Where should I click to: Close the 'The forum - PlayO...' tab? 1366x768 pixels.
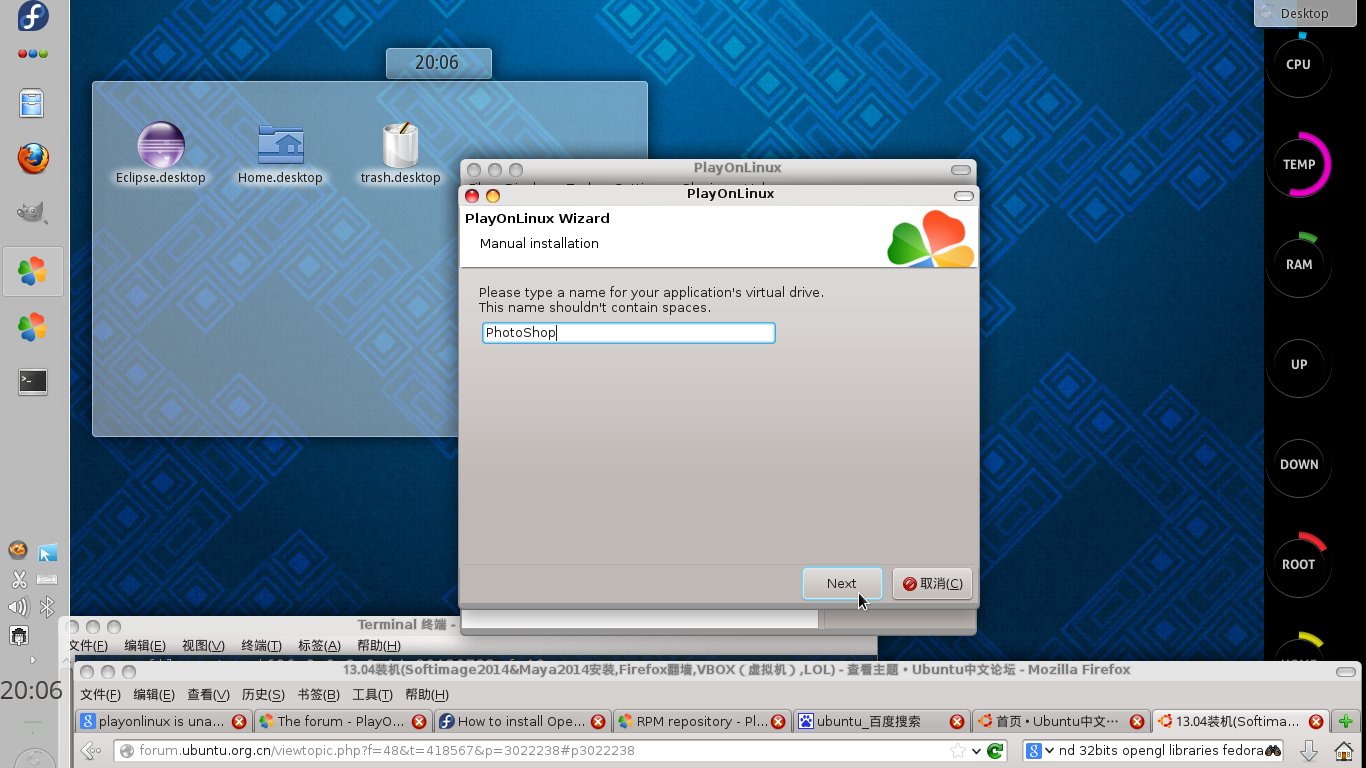[419, 721]
